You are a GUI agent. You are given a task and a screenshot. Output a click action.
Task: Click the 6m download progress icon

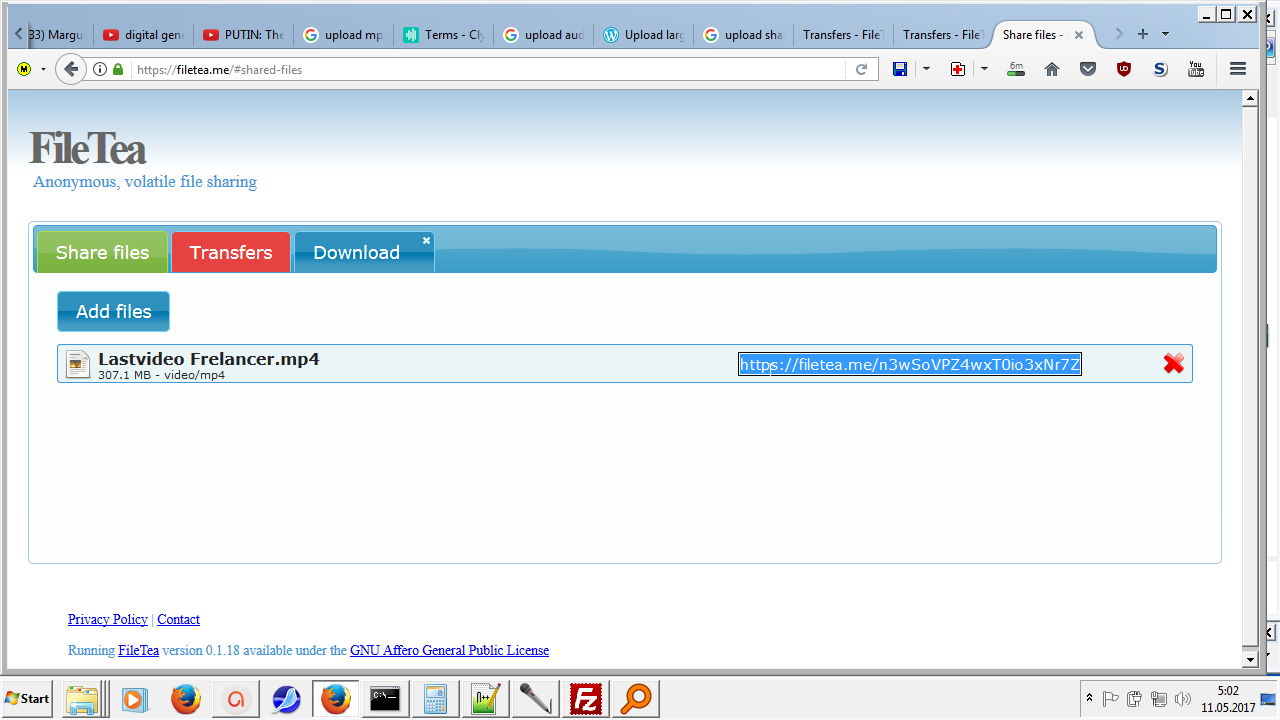tap(1016, 69)
